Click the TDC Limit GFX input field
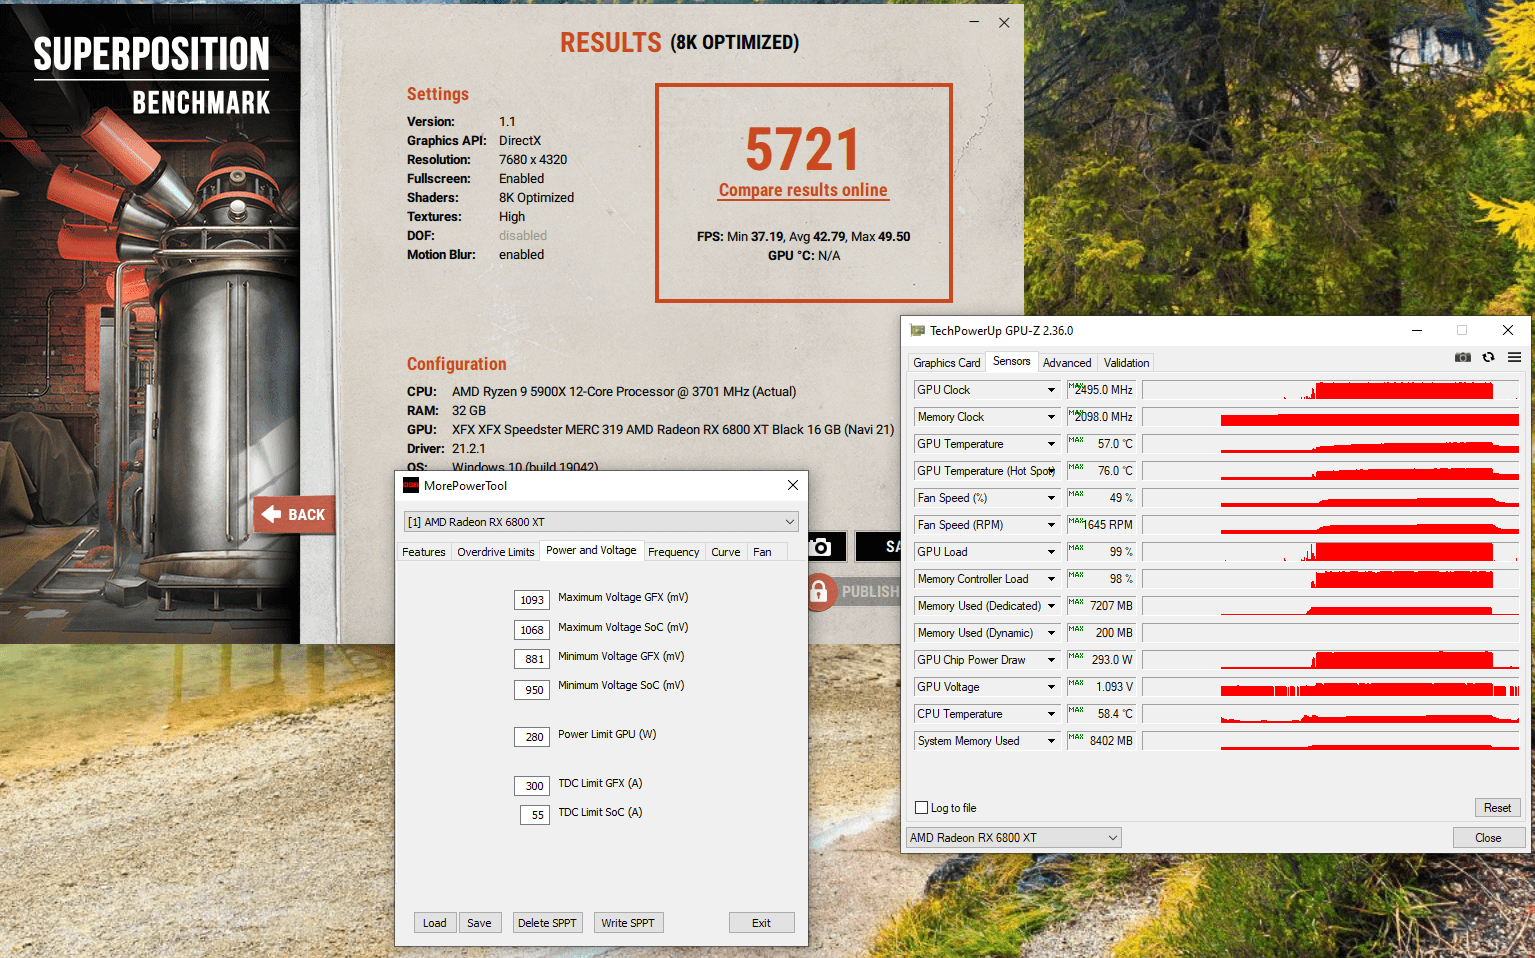Image resolution: width=1535 pixels, height=958 pixels. click(532, 786)
